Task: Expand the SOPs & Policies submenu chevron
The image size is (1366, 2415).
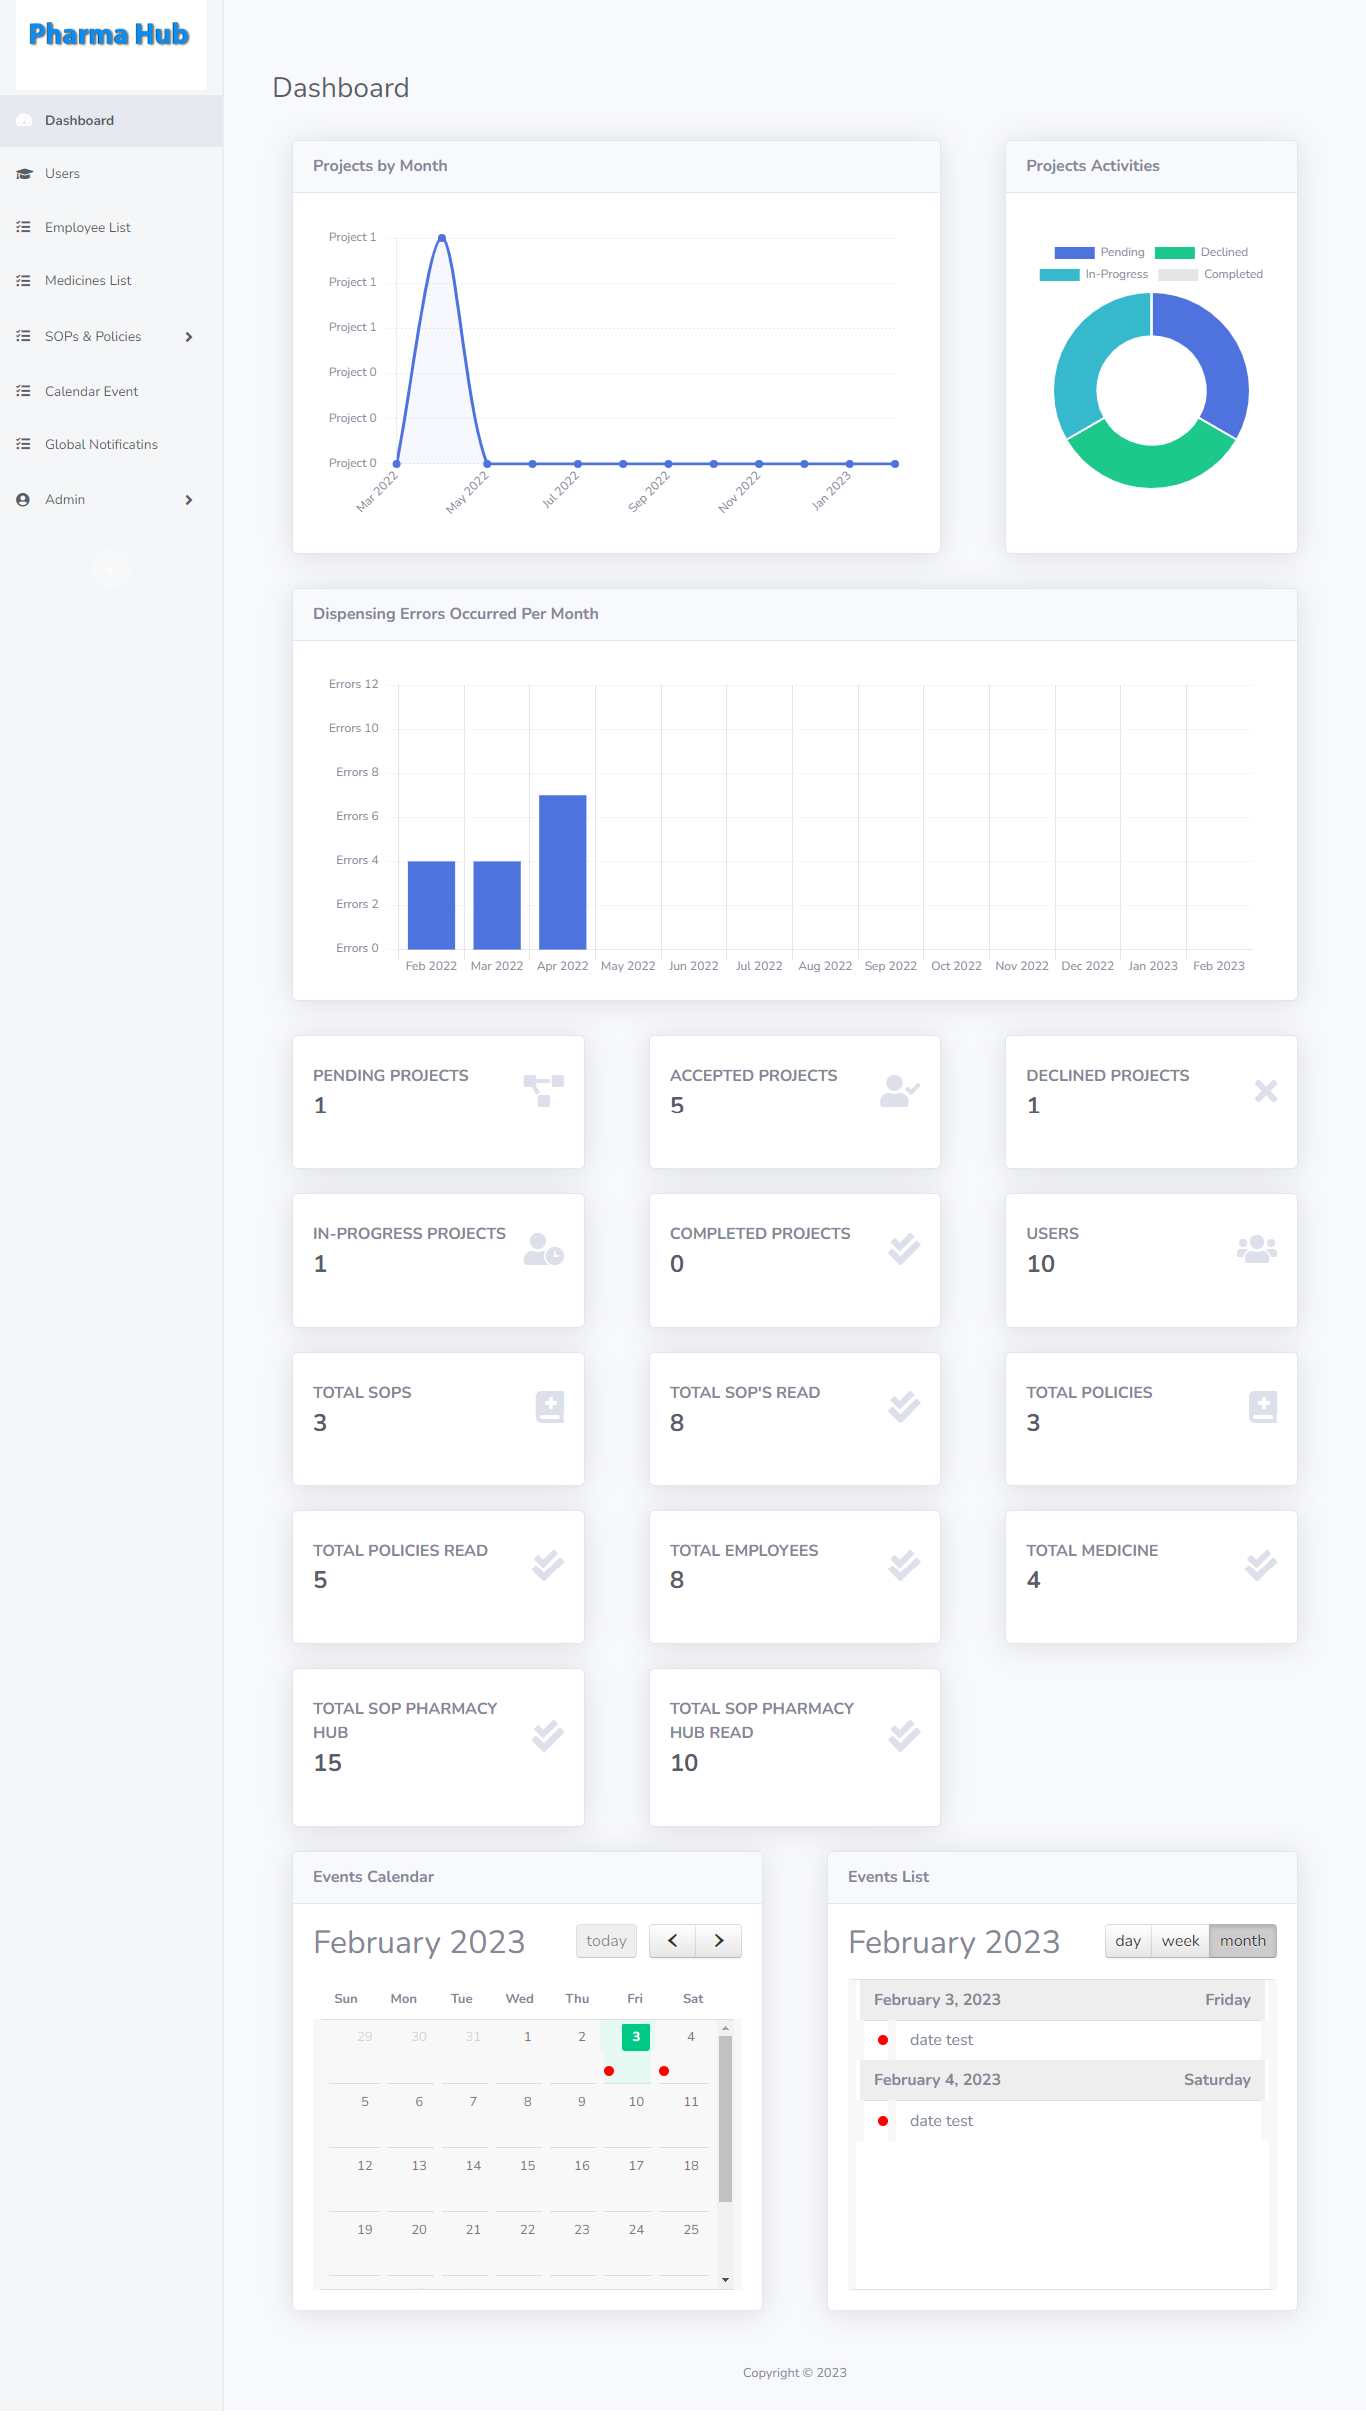Action: [x=189, y=337]
